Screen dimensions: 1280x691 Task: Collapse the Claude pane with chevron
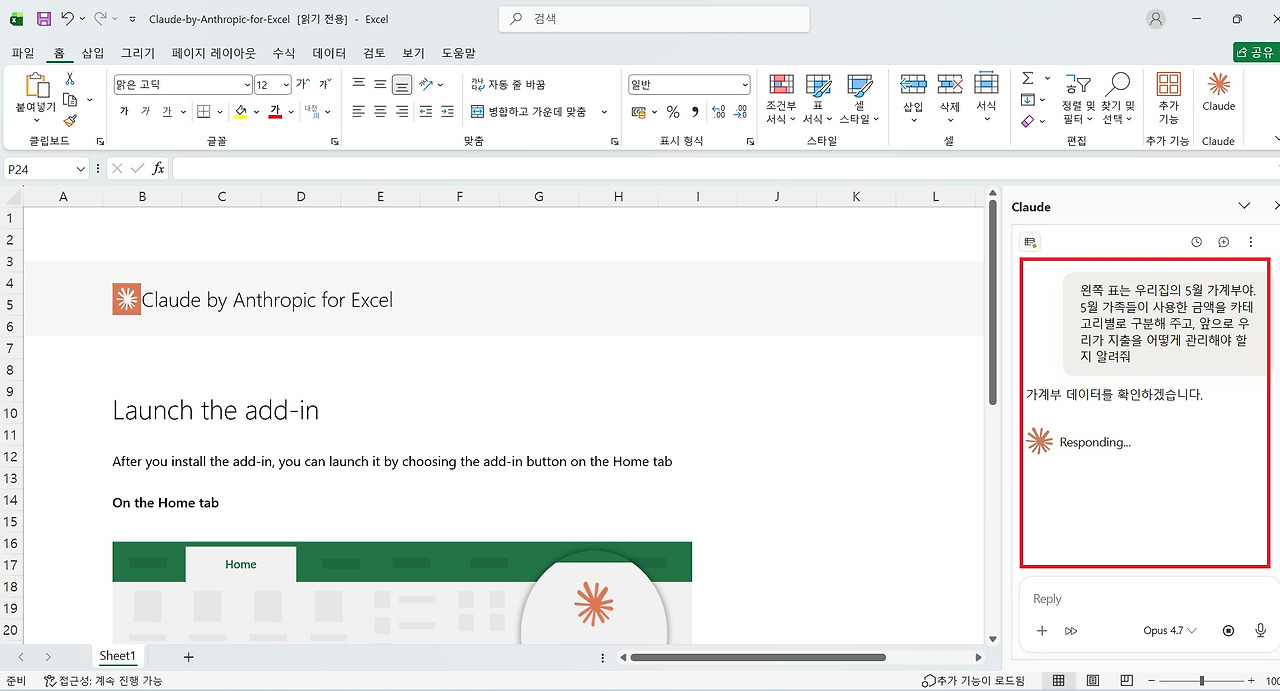point(1244,206)
